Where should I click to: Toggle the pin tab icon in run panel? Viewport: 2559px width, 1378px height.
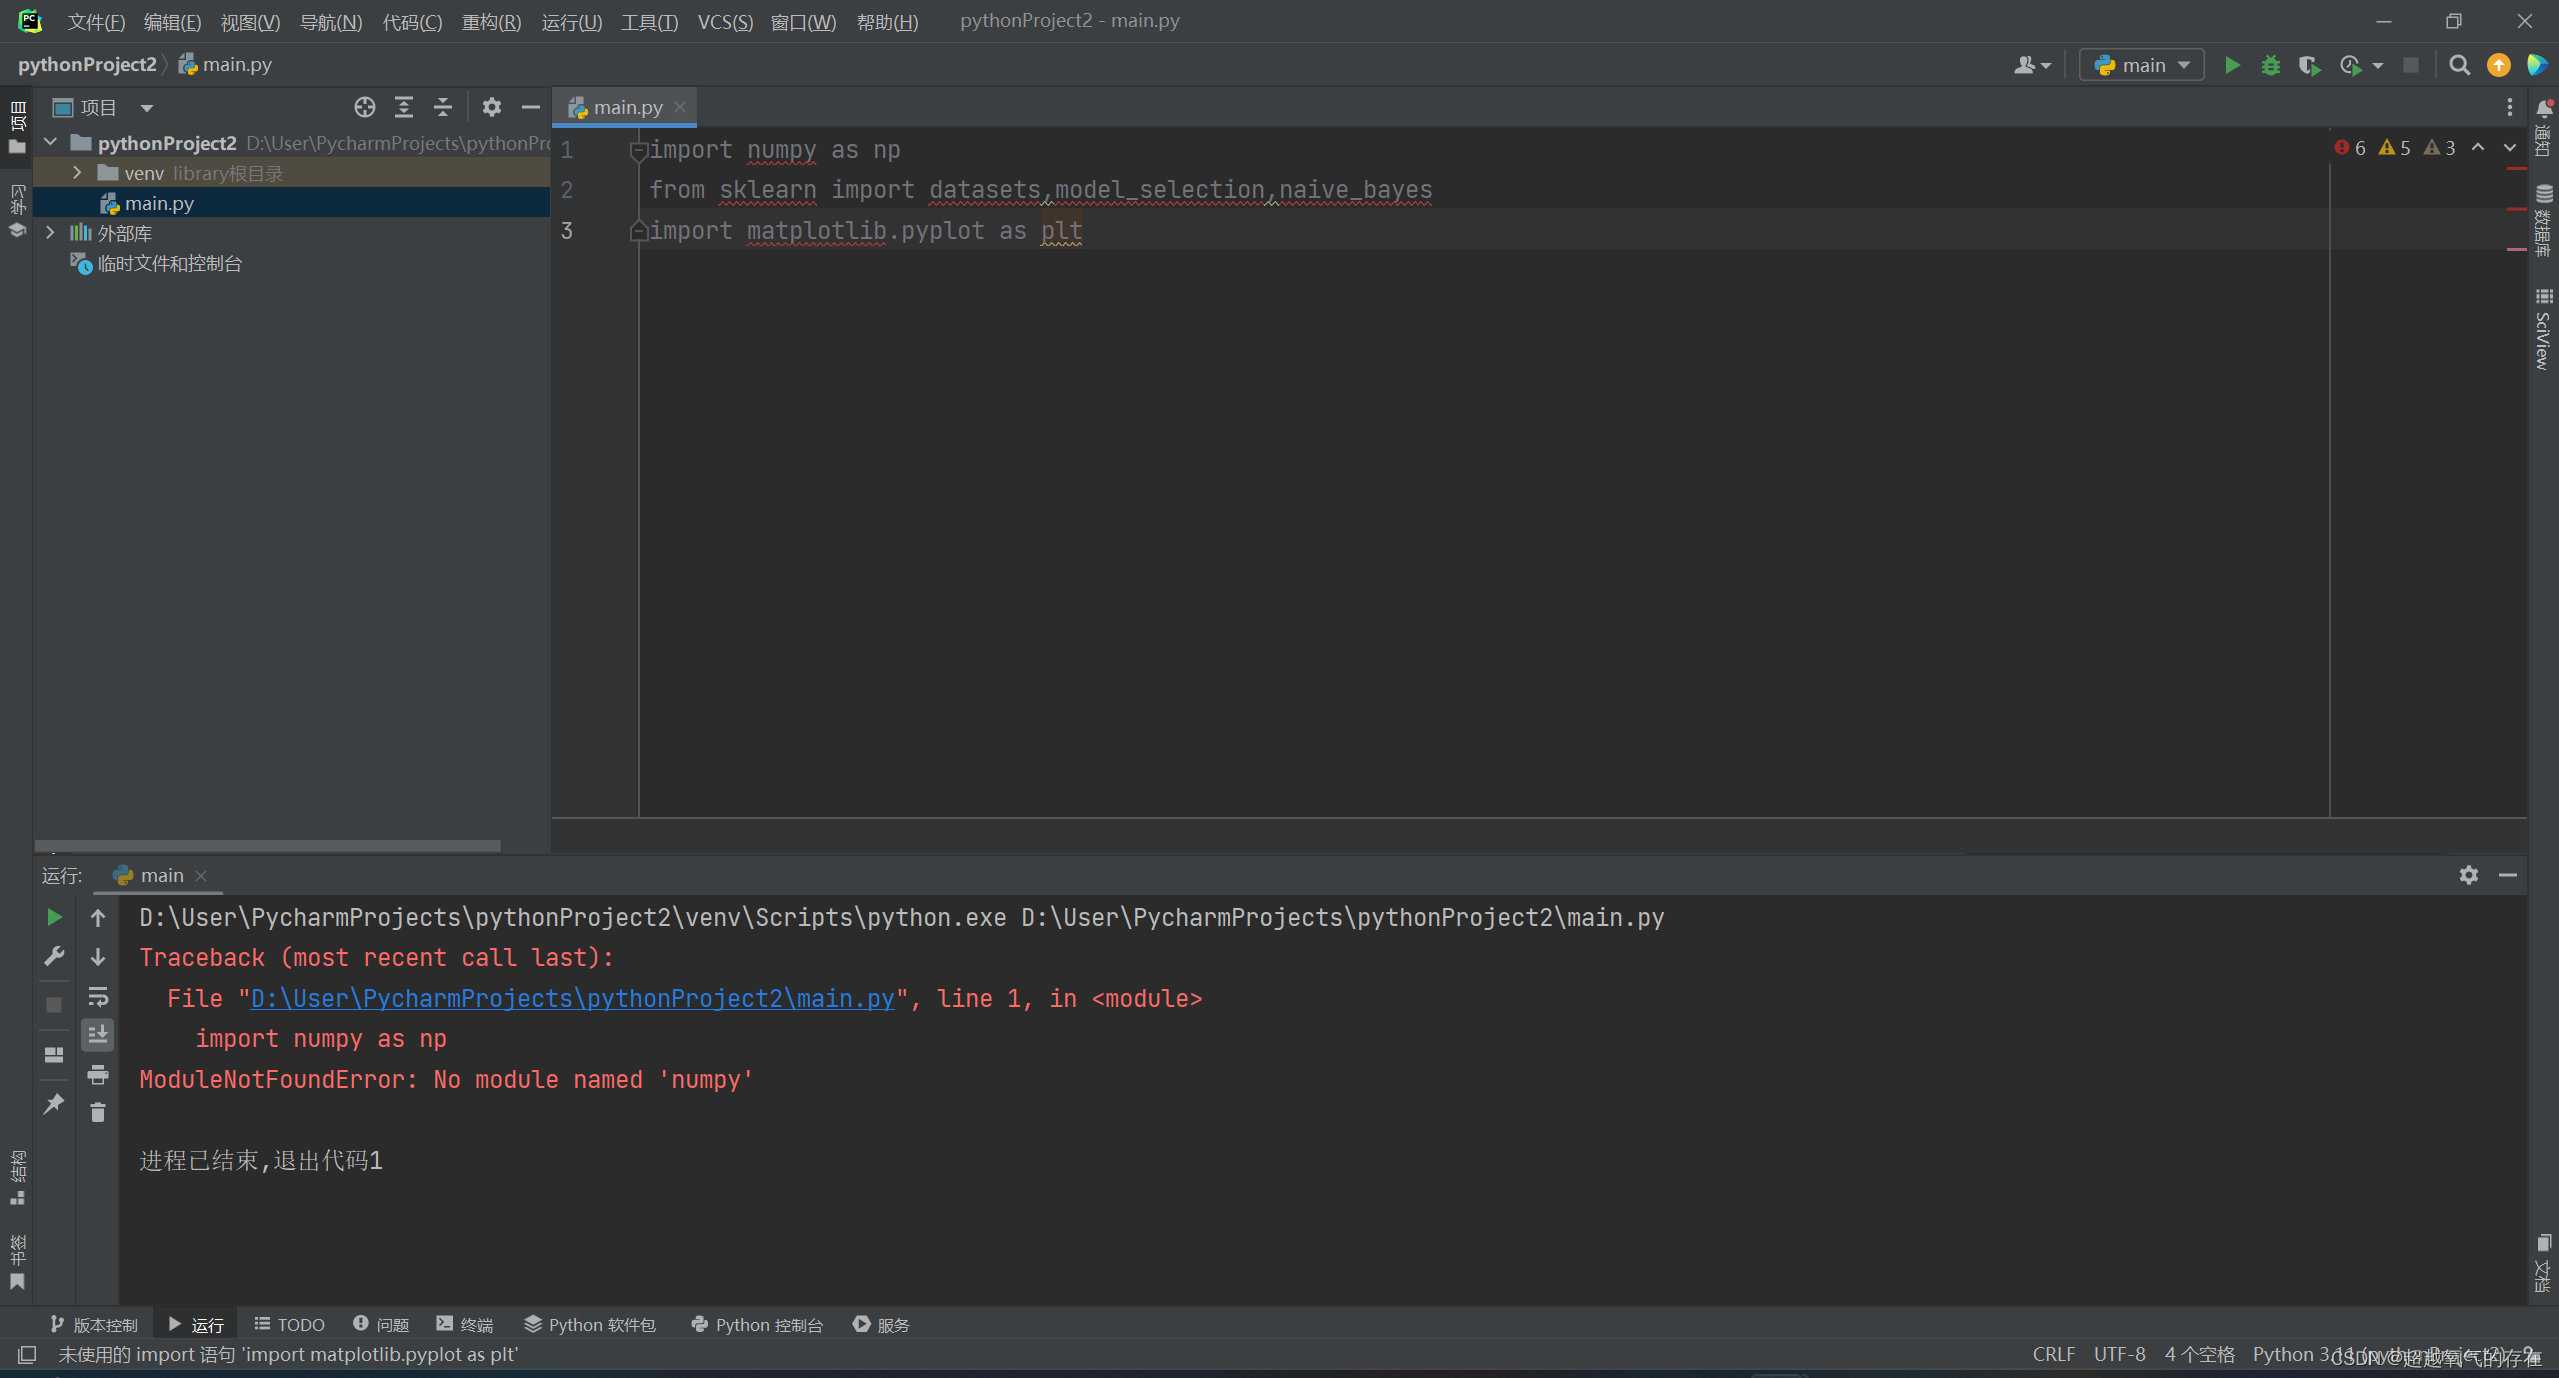54,1104
